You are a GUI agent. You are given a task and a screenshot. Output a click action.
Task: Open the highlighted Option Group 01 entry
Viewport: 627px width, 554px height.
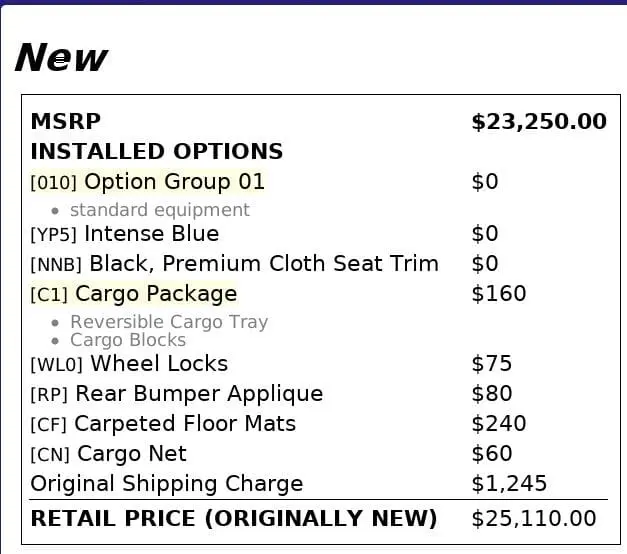tap(148, 182)
